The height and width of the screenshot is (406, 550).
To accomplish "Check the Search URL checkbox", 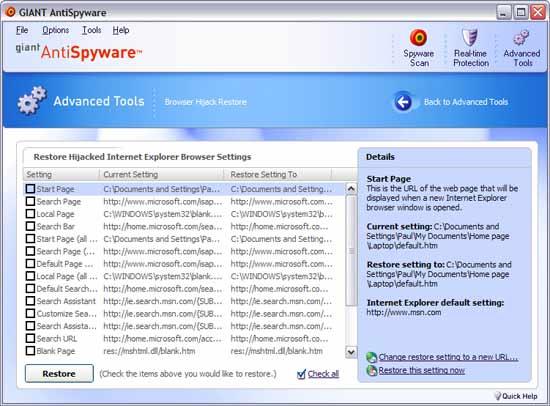I will (31, 339).
